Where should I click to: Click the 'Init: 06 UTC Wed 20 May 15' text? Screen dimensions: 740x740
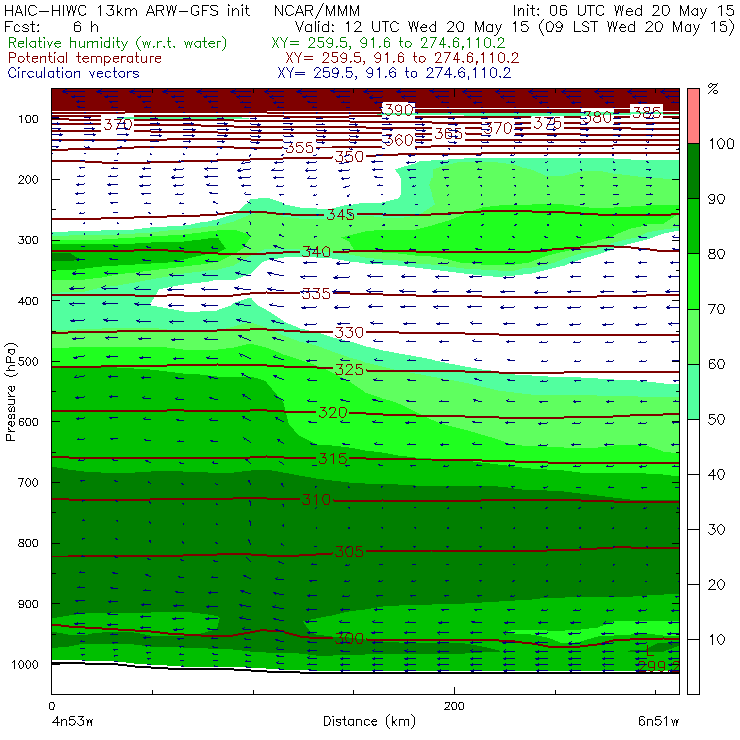pos(623,11)
